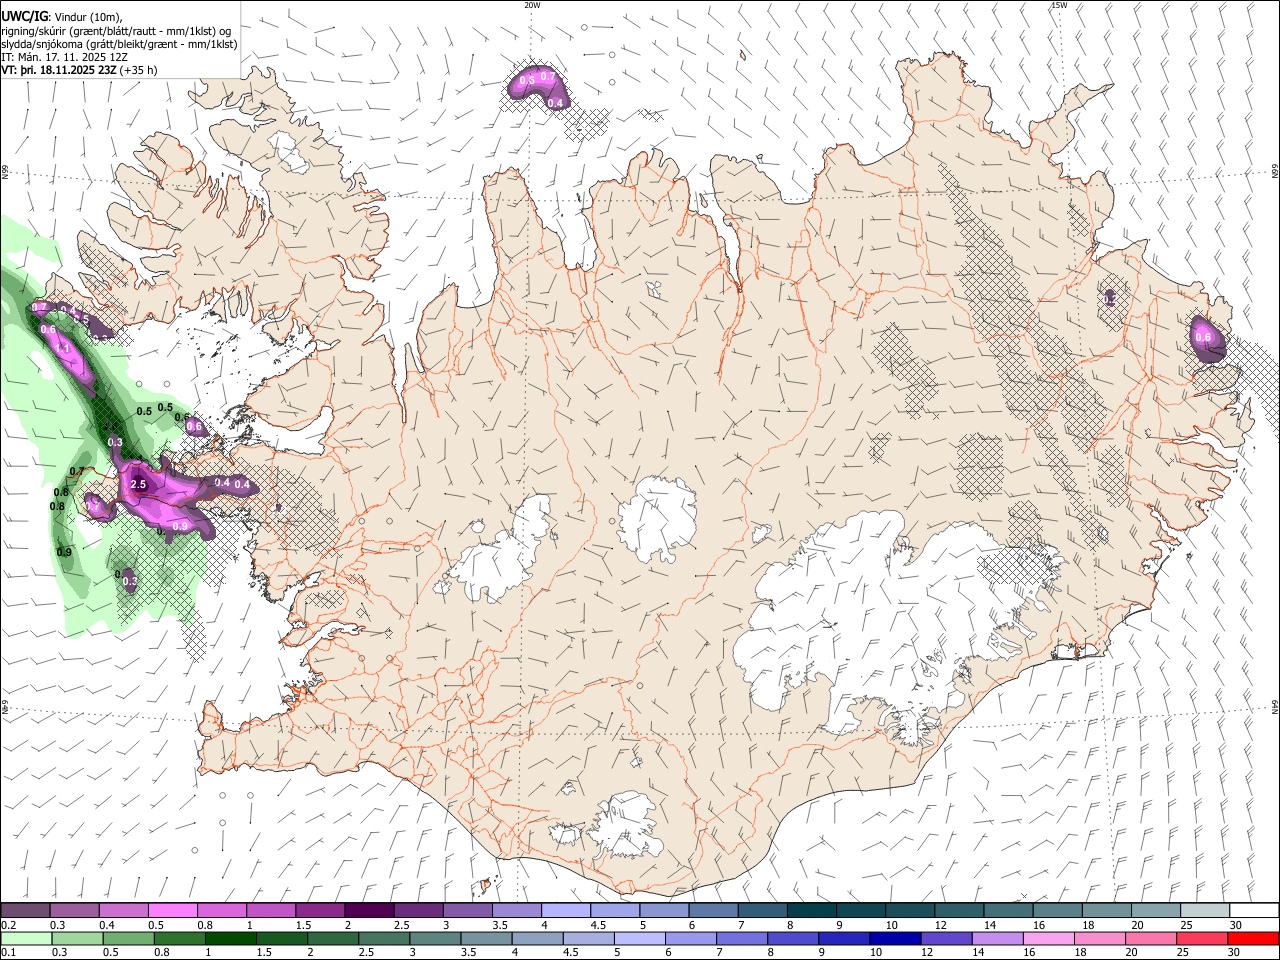This screenshot has height=960, width=1280.
Task: Click the Mýrdalsjökull glacier near the south coast
Action: (626, 825)
